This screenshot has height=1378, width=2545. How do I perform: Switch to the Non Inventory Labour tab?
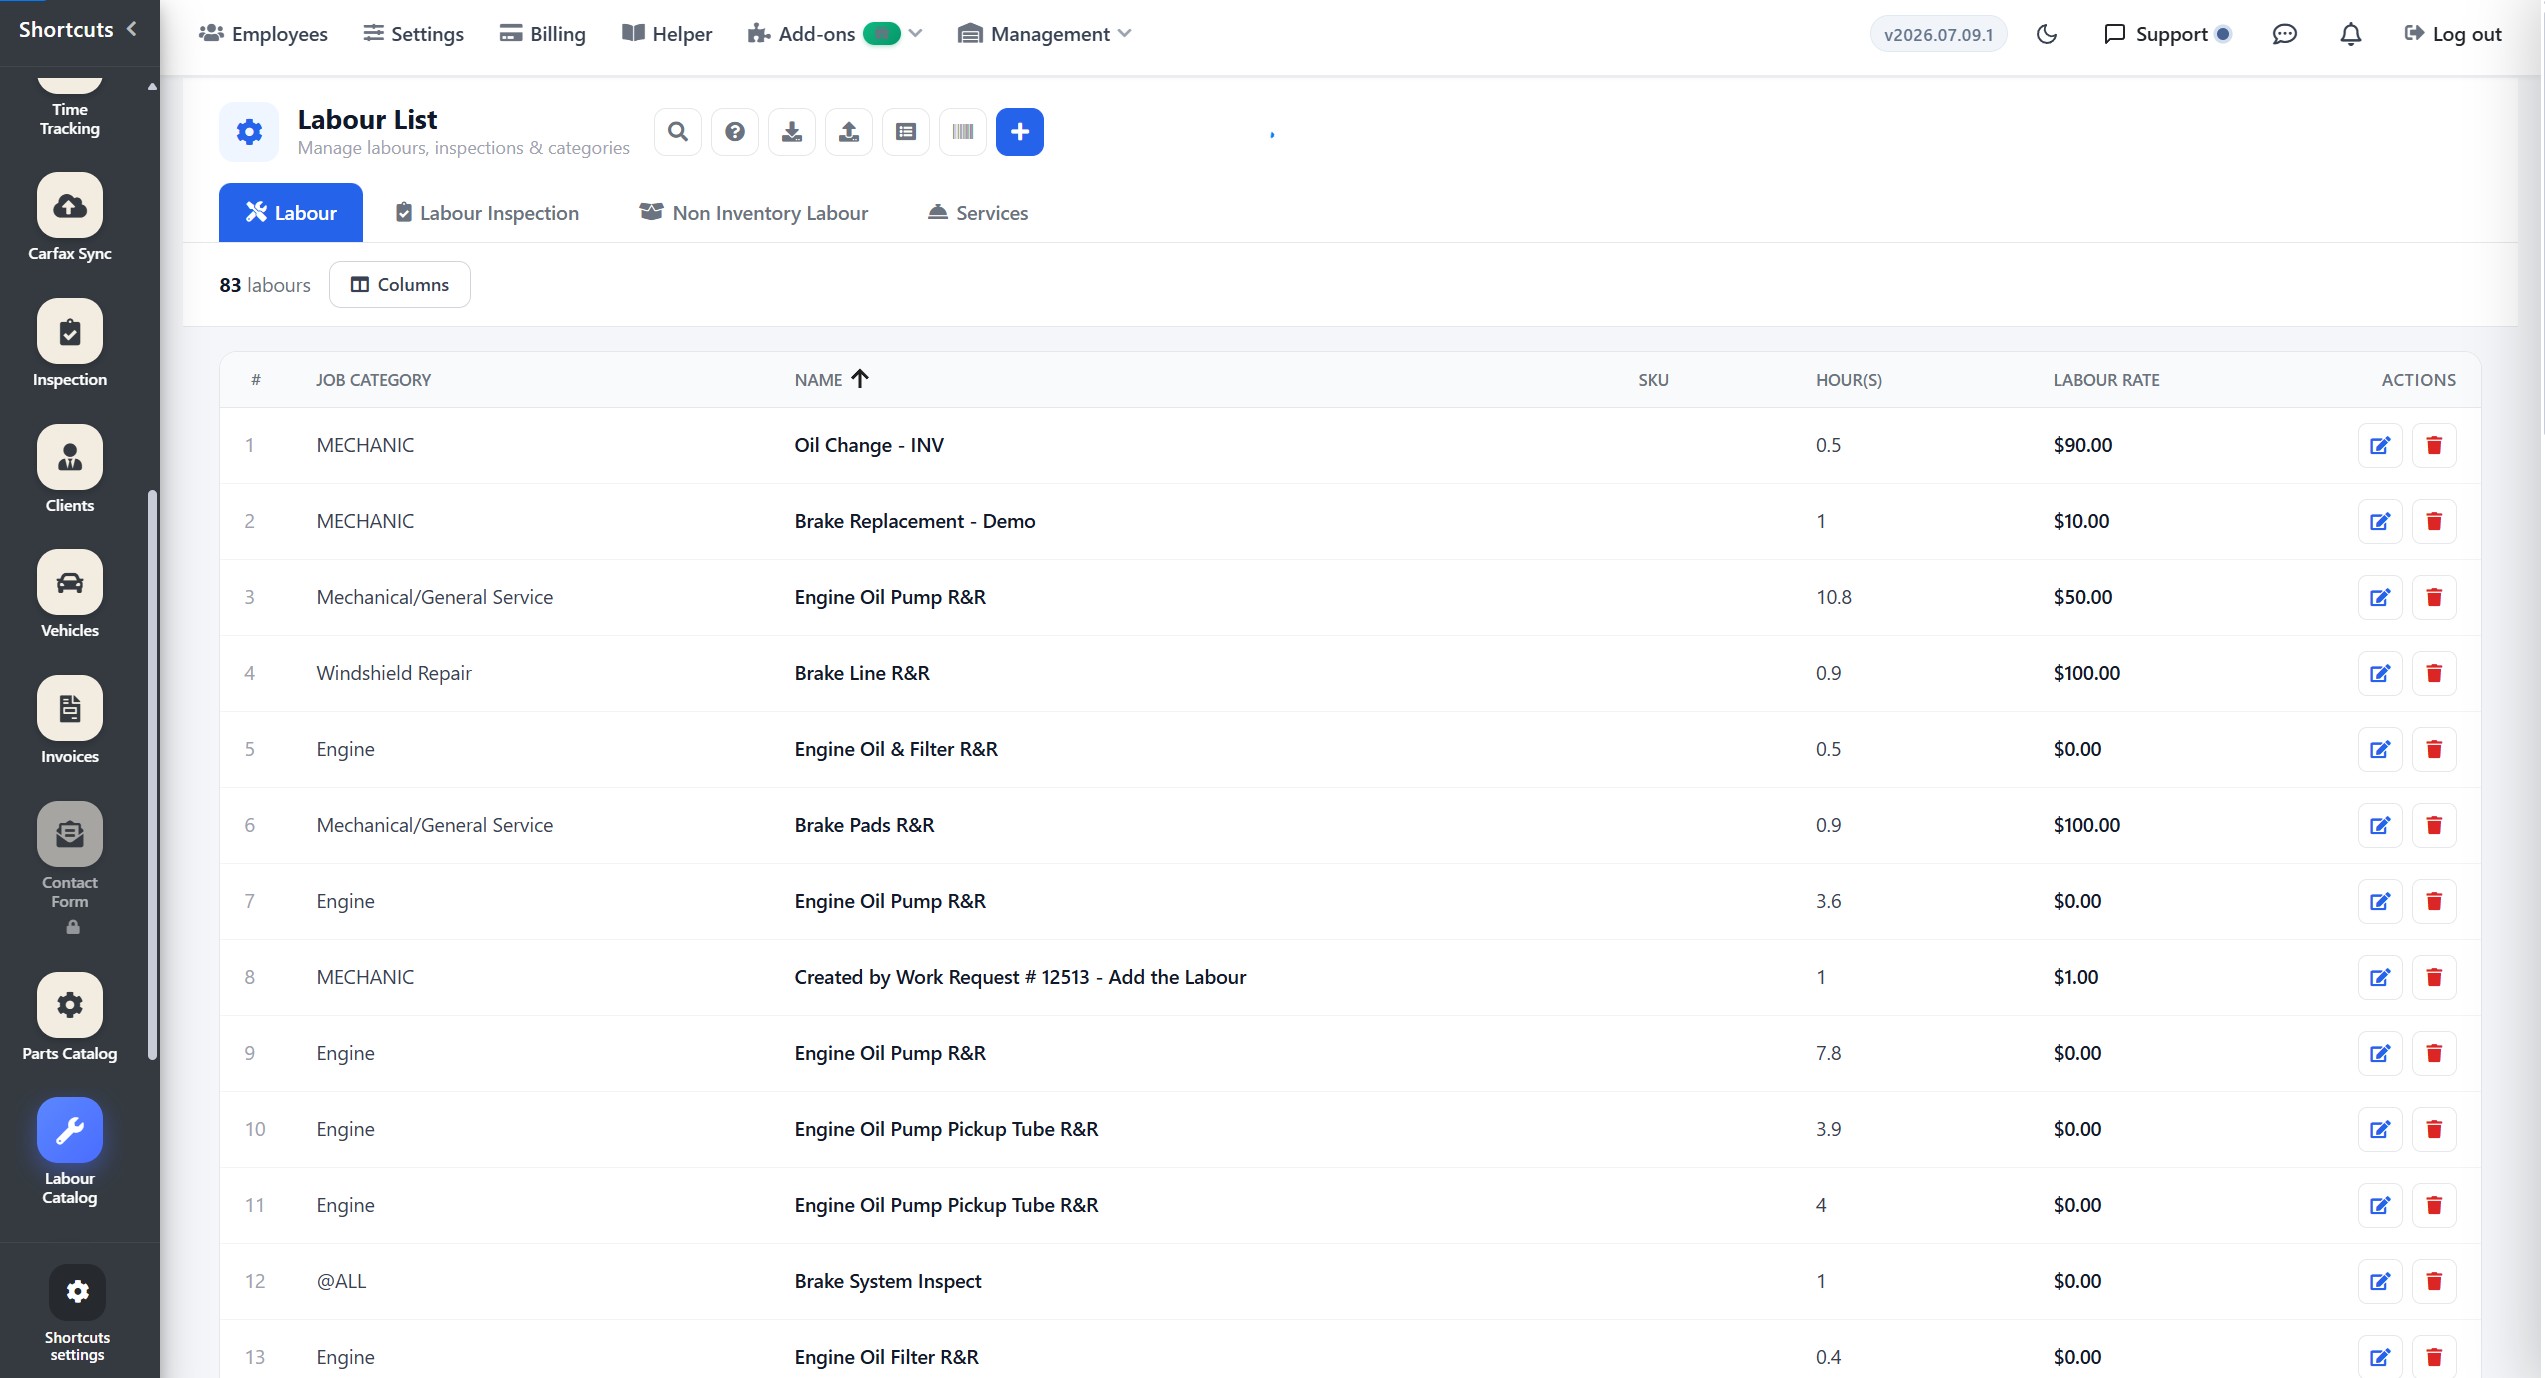(754, 213)
